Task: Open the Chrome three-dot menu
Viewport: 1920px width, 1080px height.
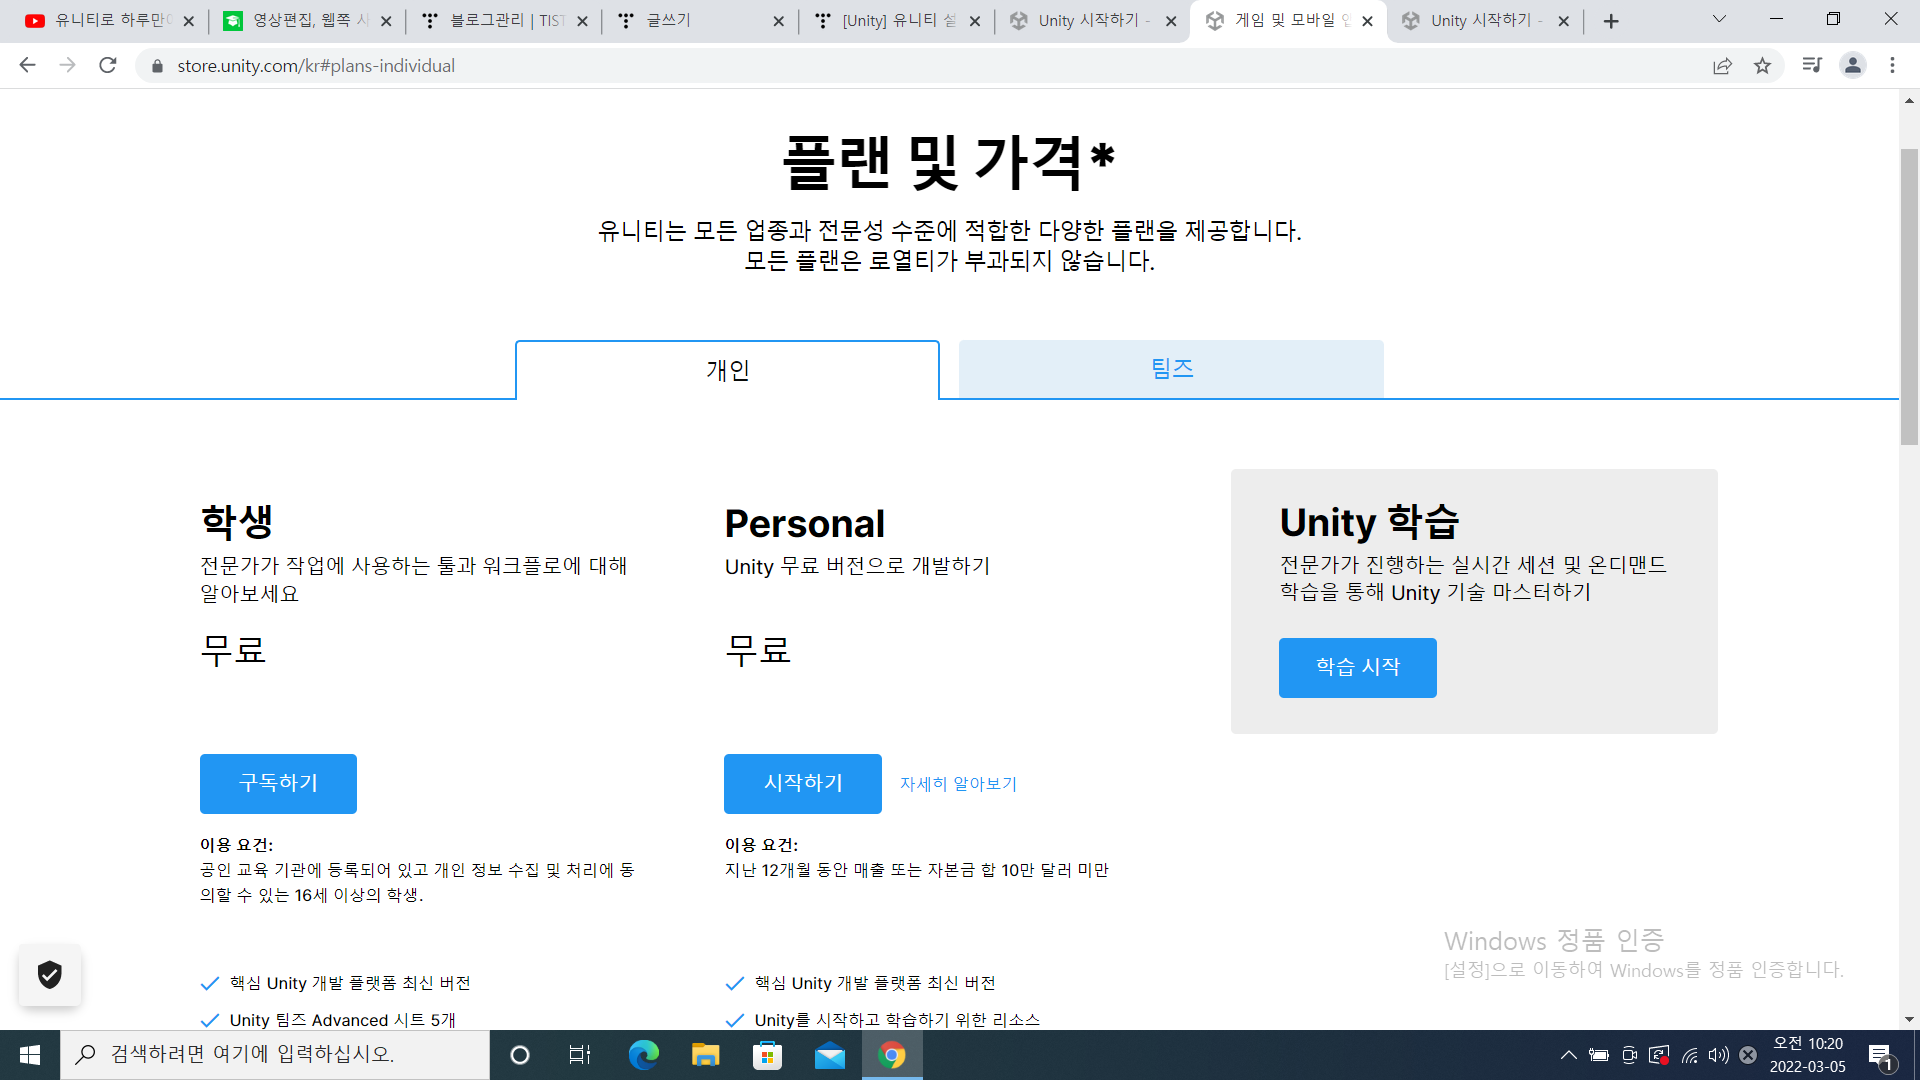Action: coord(1892,66)
